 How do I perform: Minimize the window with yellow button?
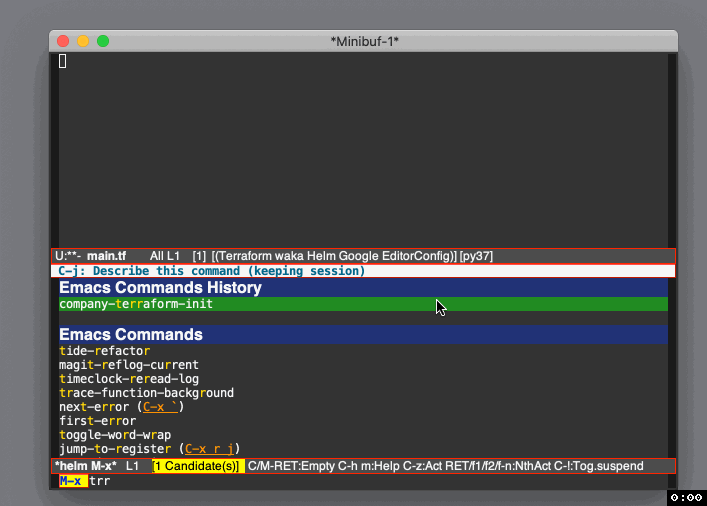(x=83, y=41)
